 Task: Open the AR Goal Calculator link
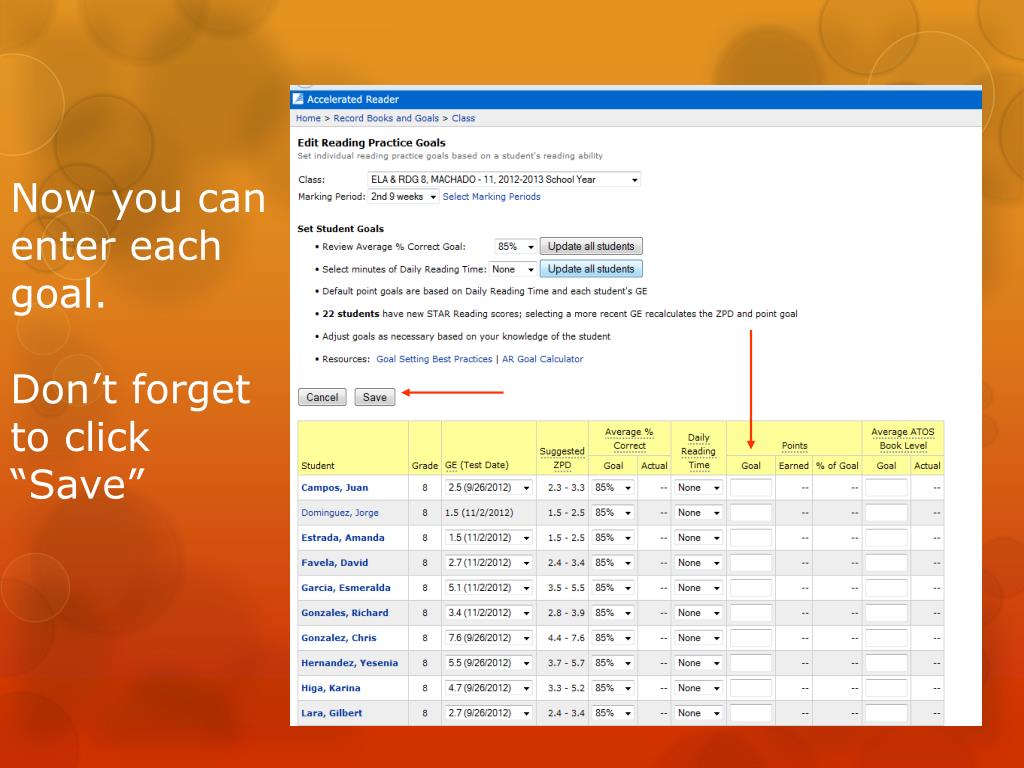(x=543, y=359)
